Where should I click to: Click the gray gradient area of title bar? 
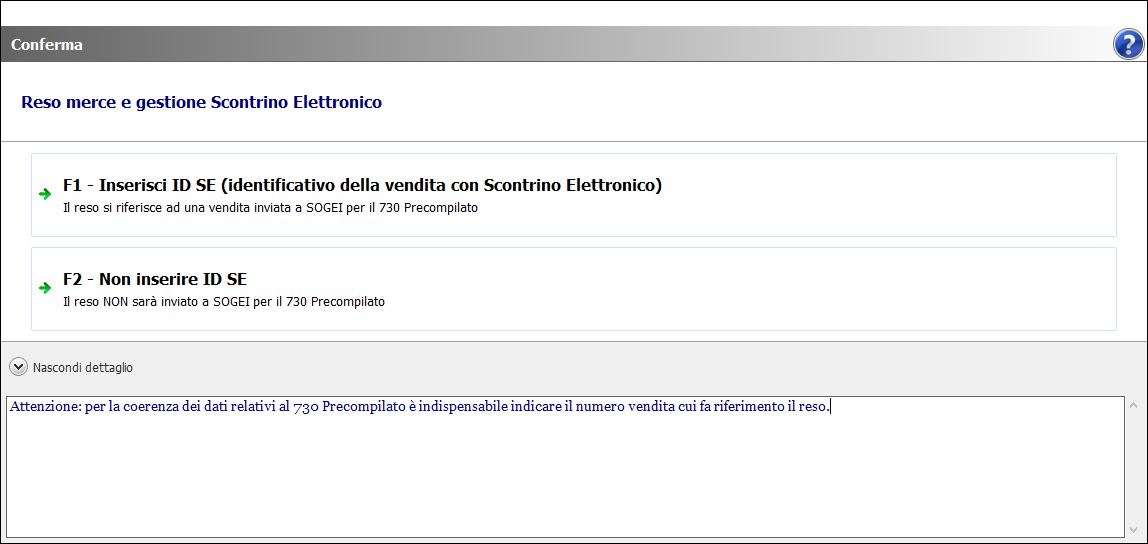[600, 45]
